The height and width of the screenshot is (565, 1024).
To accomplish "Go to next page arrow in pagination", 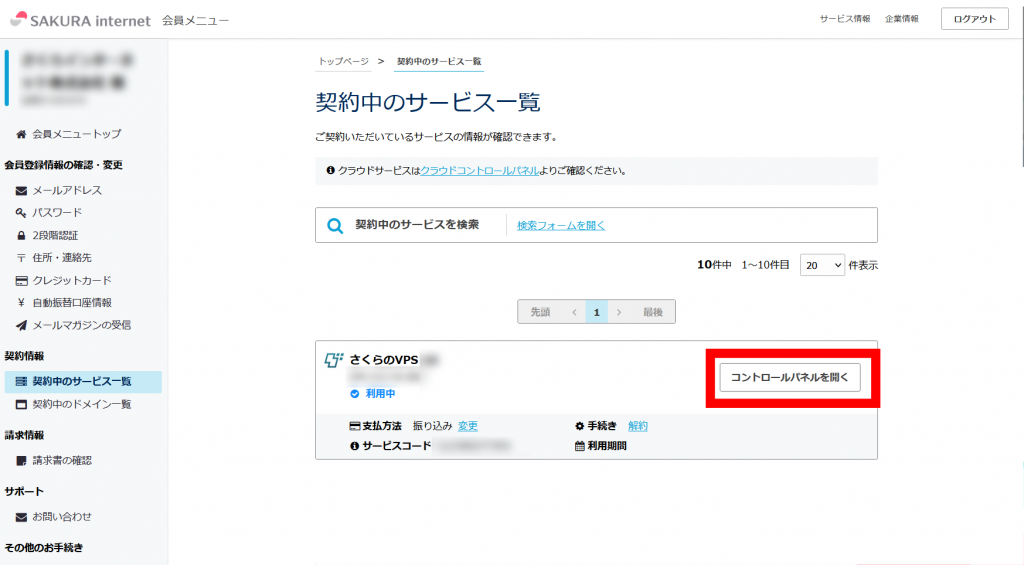I will pos(620,312).
